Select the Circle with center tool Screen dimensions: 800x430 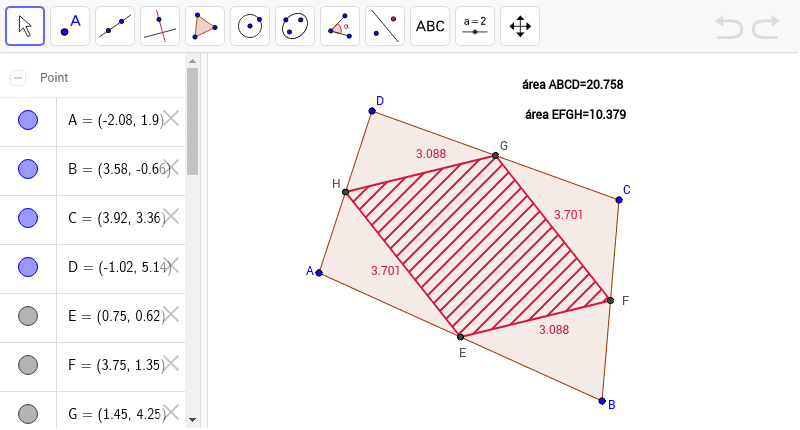point(250,26)
